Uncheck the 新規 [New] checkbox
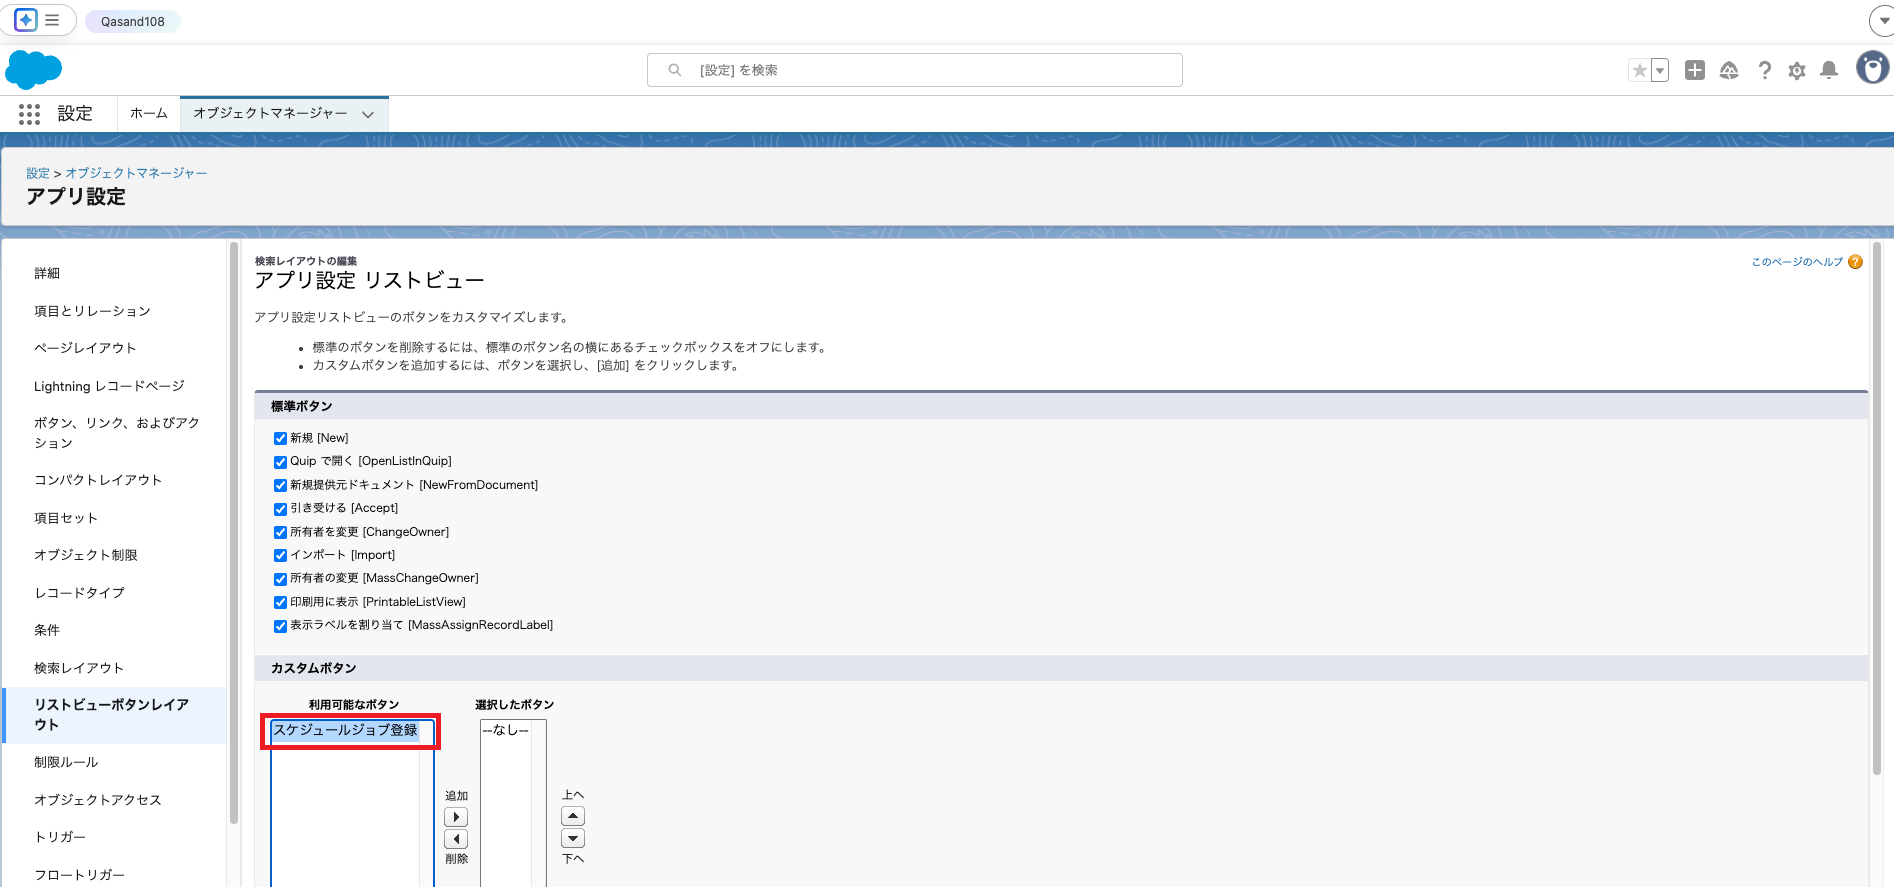This screenshot has height=887, width=1894. click(x=280, y=438)
